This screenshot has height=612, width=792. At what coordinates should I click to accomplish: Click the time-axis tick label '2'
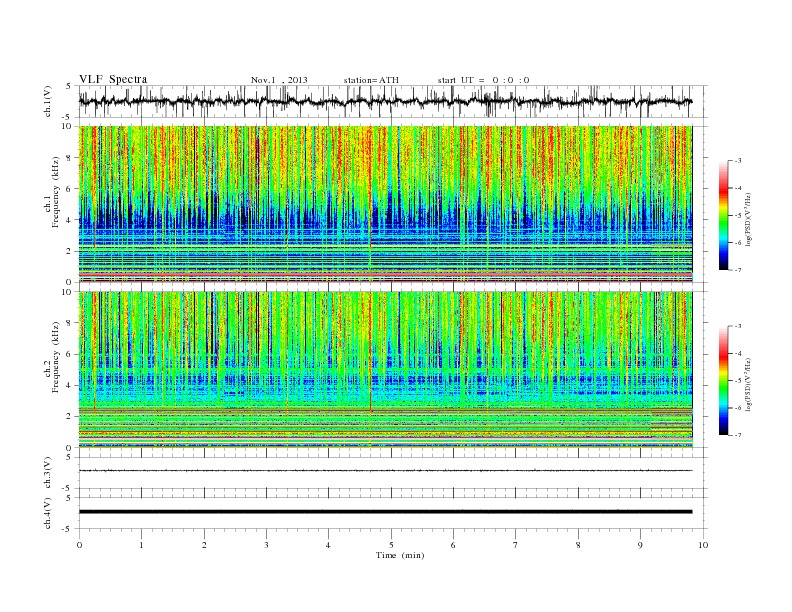click(x=204, y=545)
